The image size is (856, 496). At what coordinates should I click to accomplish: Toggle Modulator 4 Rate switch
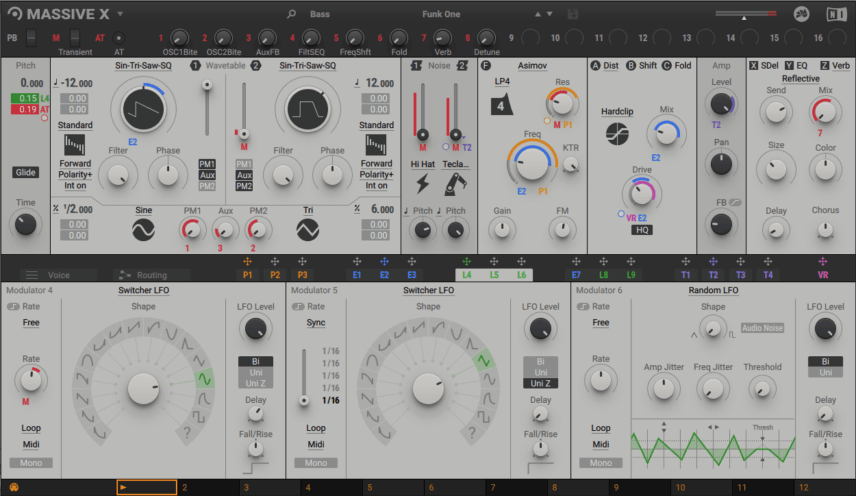13,307
